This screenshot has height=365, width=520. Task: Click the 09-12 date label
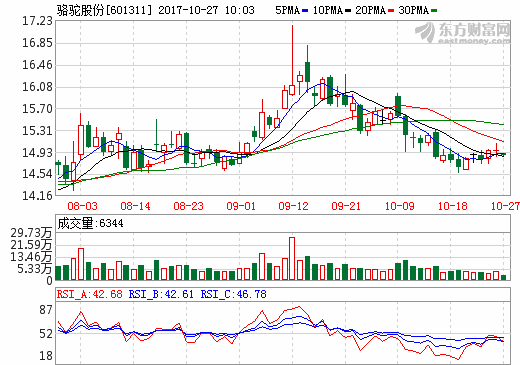tap(294, 206)
